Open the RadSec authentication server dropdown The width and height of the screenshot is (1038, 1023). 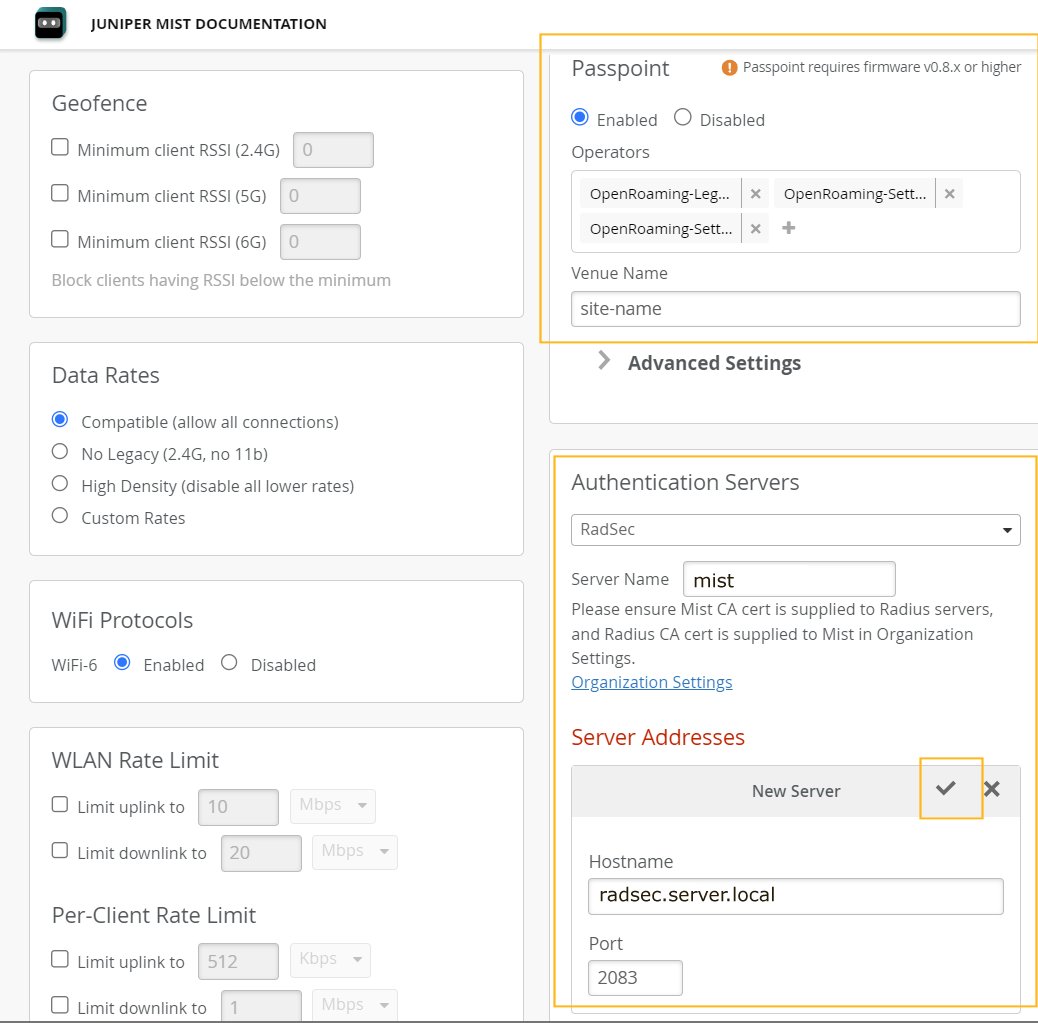pyautogui.click(x=795, y=529)
